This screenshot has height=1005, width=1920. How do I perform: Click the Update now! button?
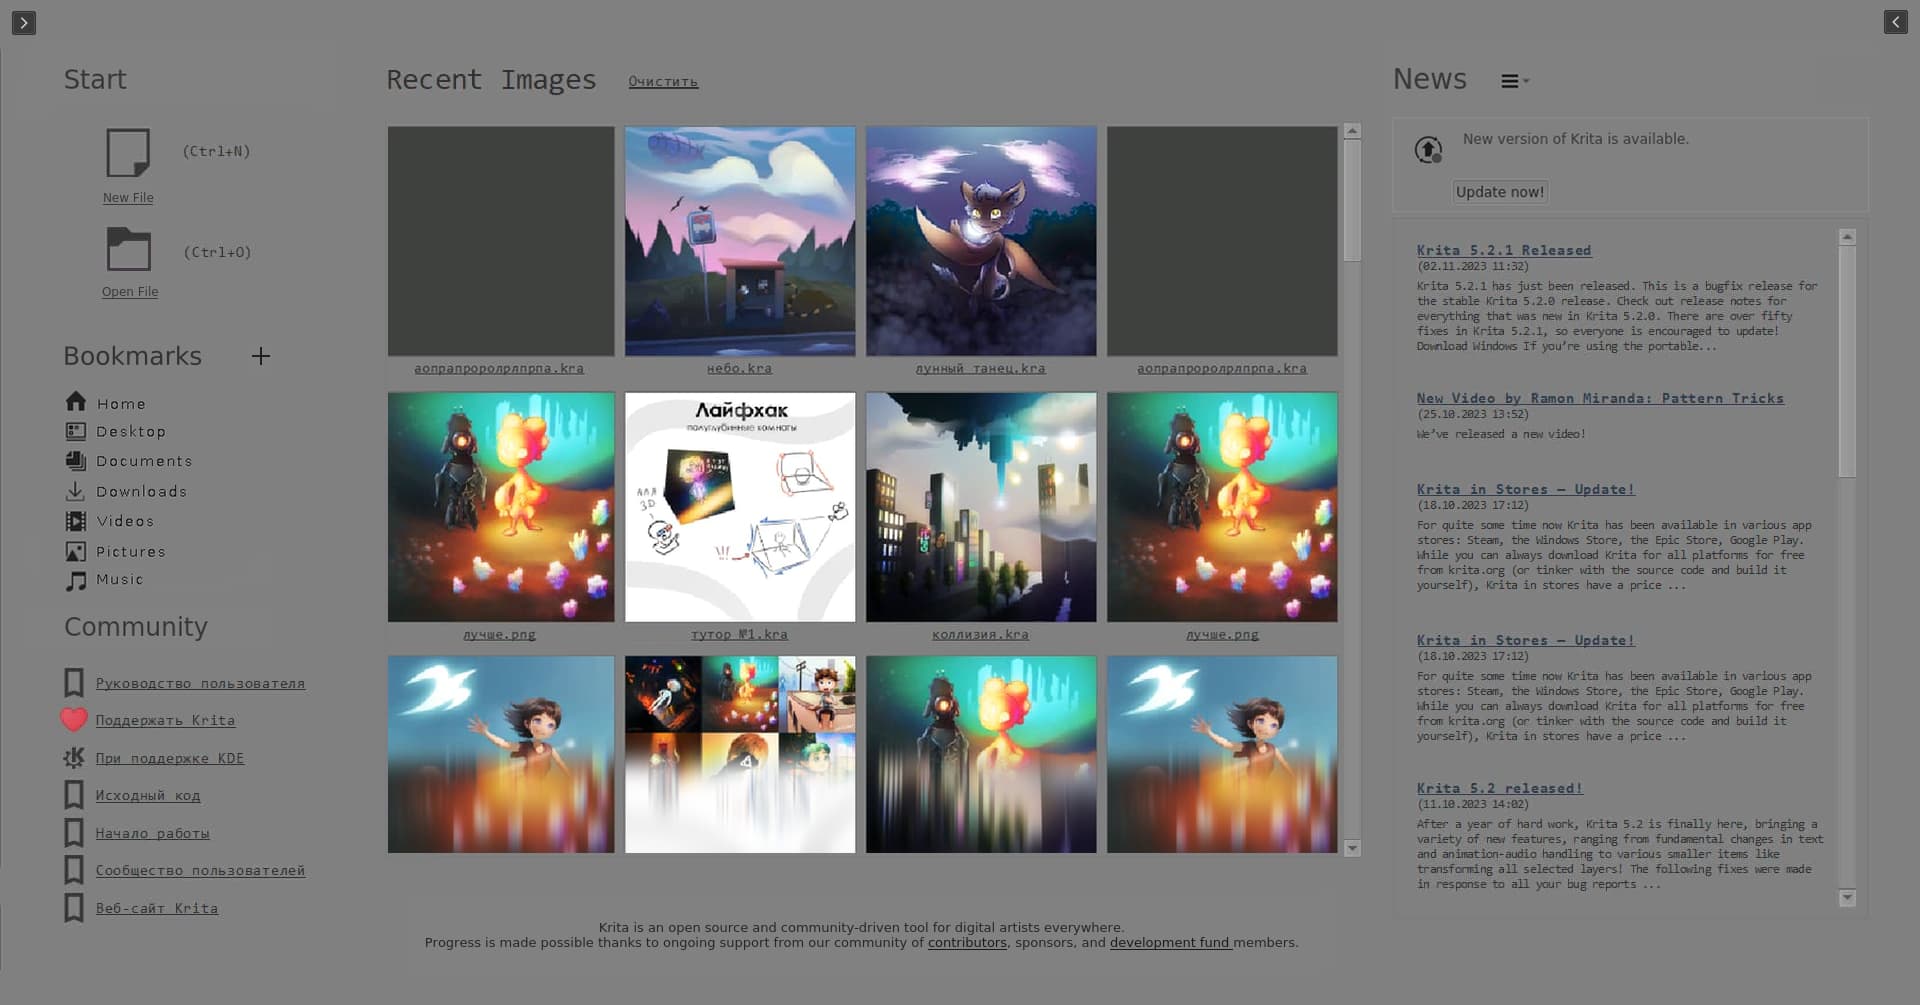(1500, 192)
